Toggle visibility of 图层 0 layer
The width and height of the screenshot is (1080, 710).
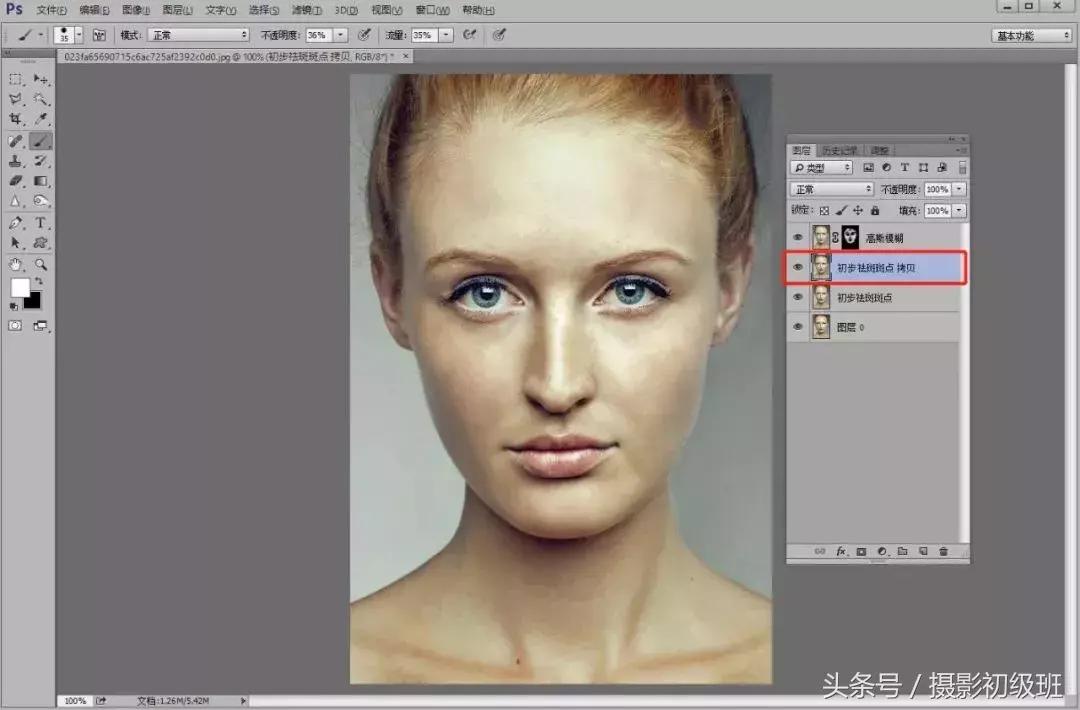pyautogui.click(x=797, y=327)
